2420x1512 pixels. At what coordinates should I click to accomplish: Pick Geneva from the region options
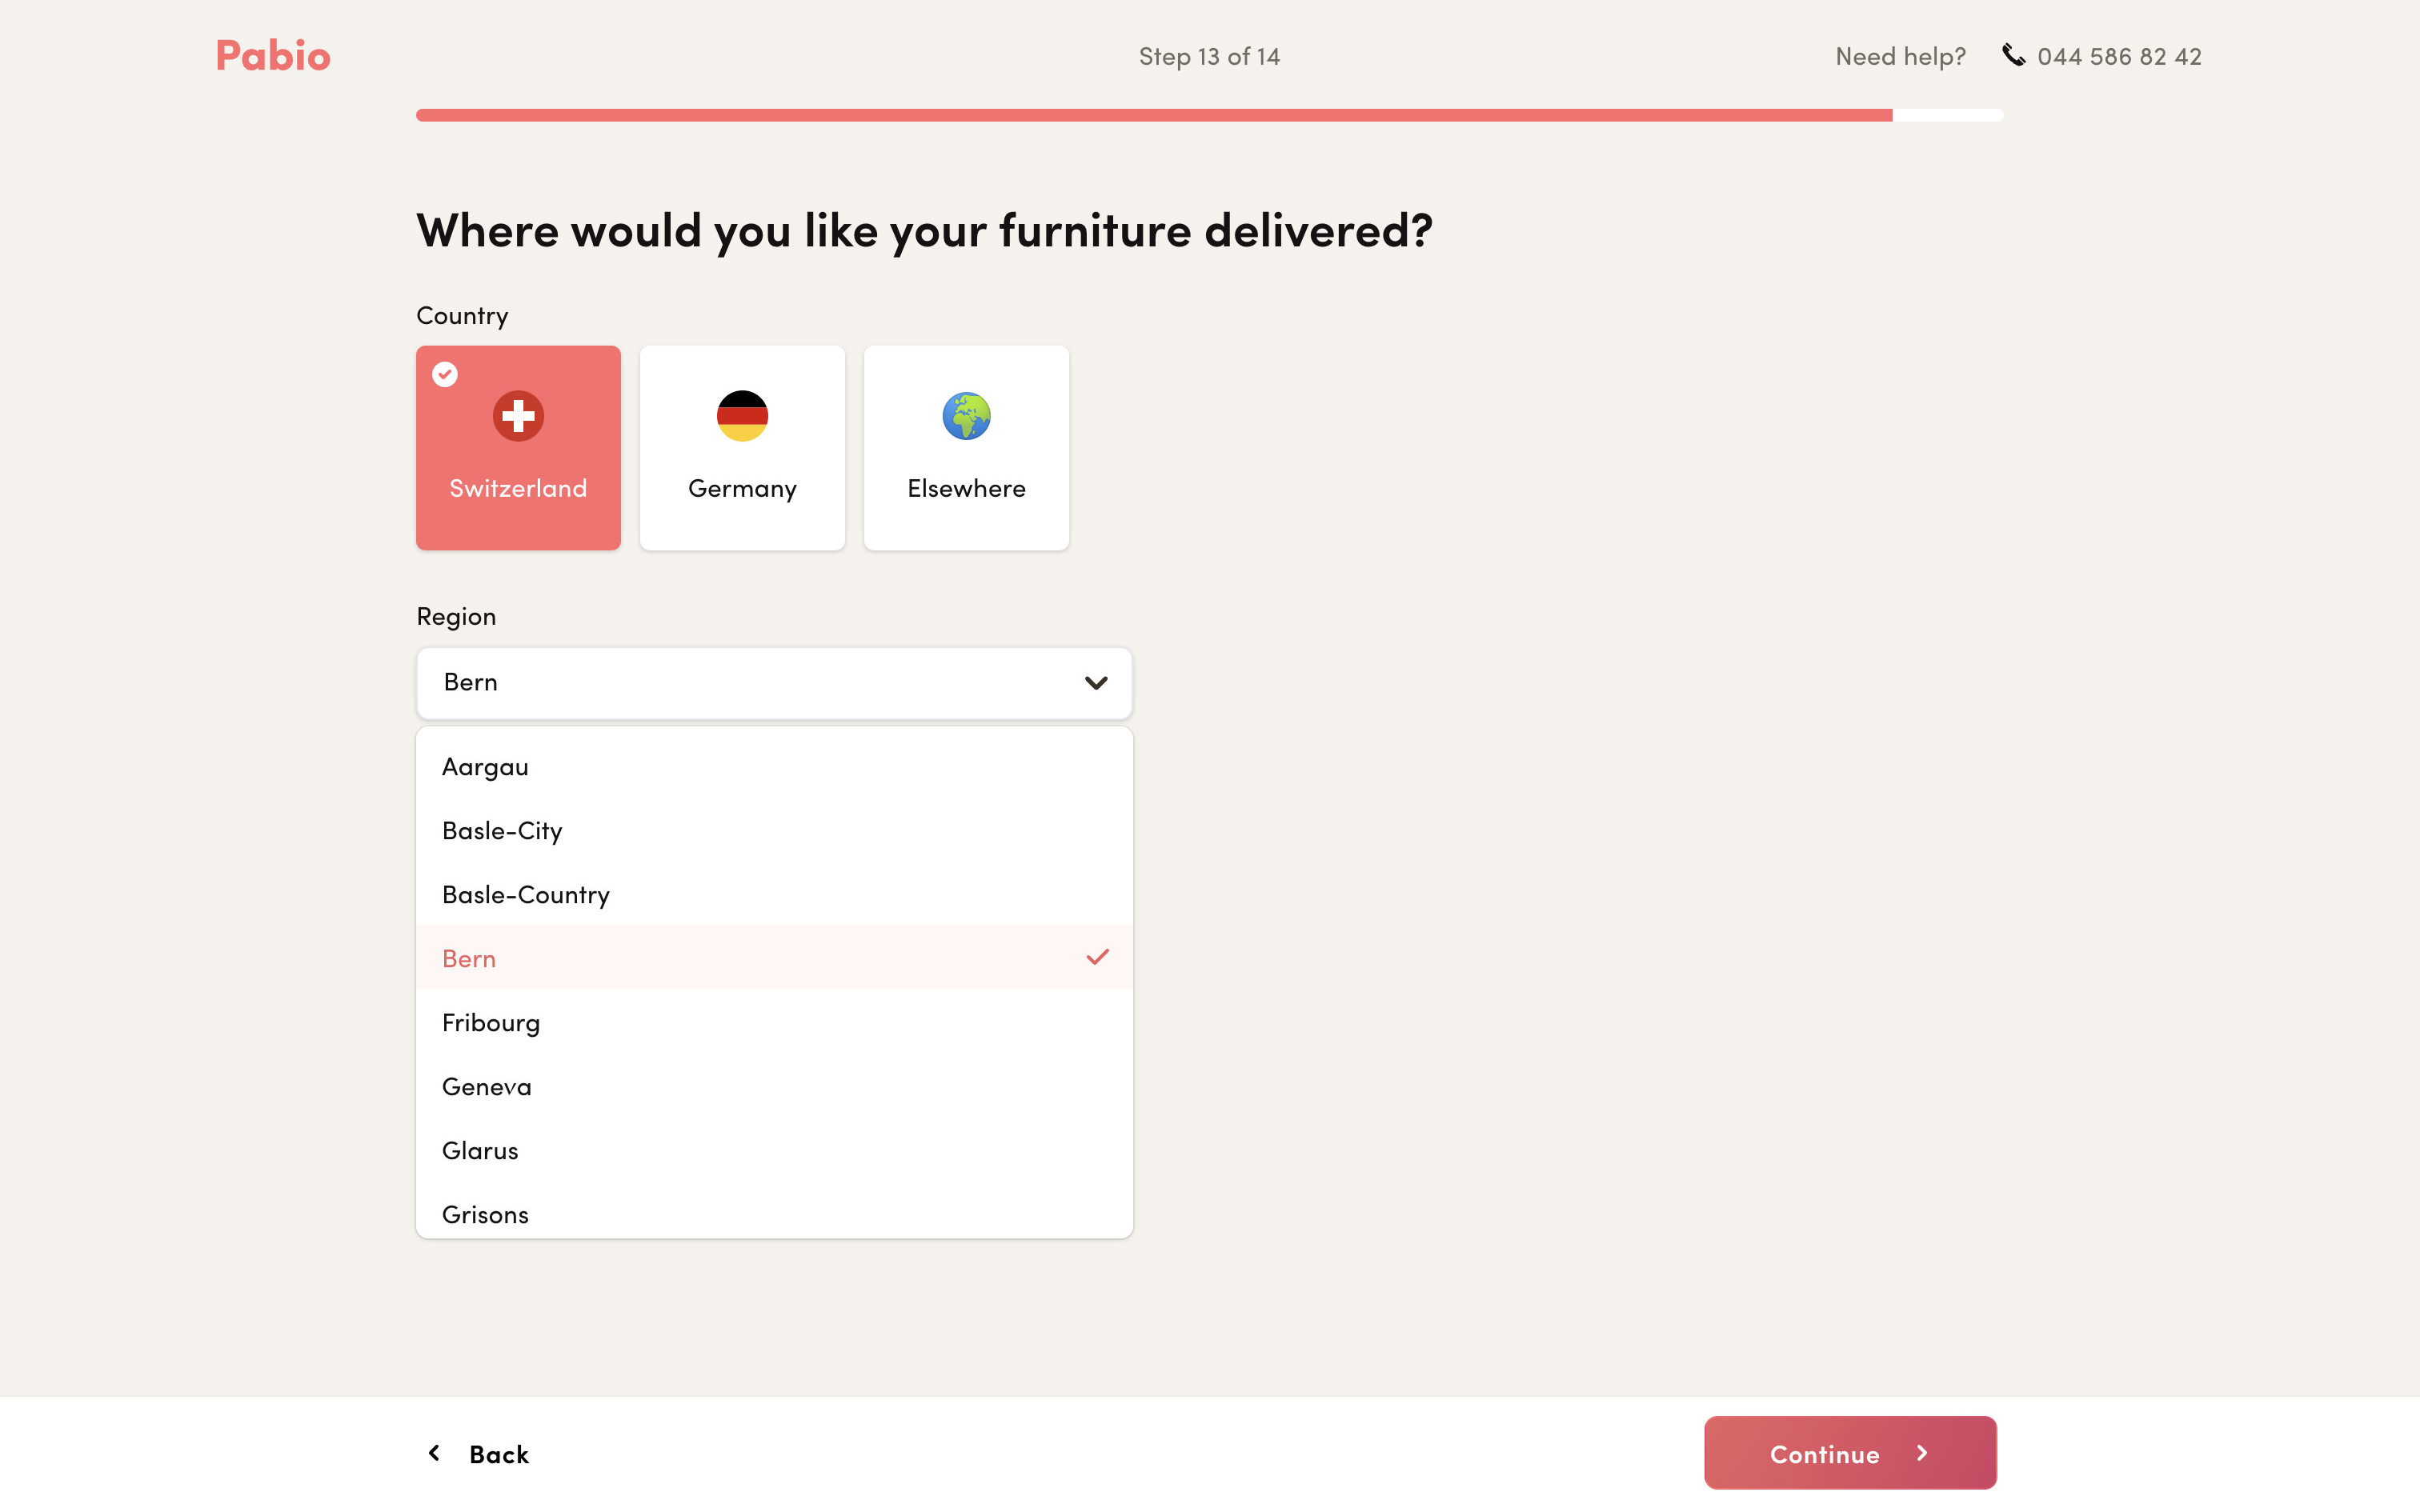(487, 1087)
